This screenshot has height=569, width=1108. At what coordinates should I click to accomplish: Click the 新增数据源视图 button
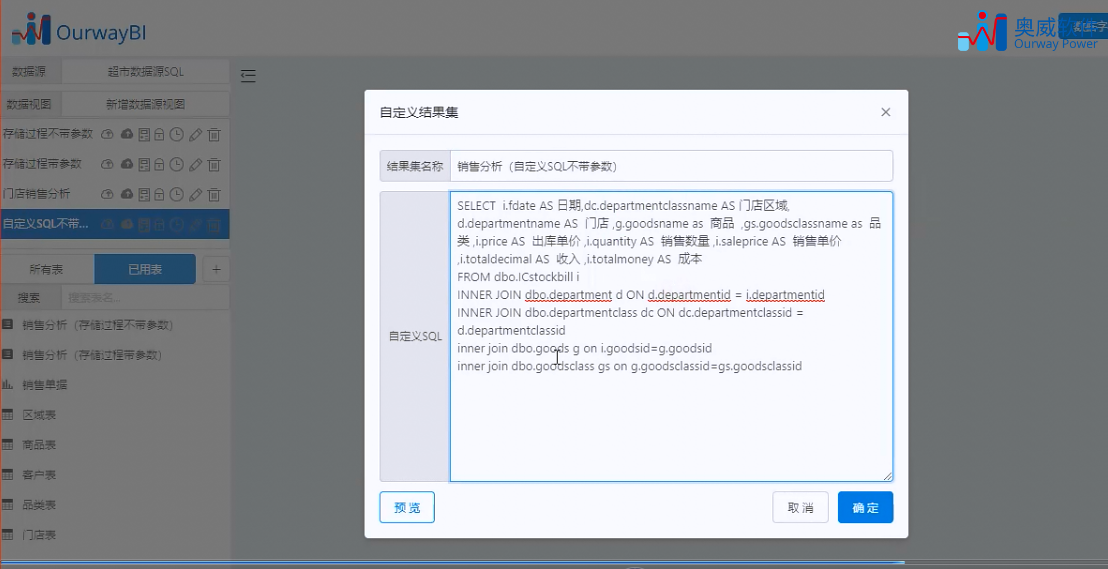click(x=146, y=104)
